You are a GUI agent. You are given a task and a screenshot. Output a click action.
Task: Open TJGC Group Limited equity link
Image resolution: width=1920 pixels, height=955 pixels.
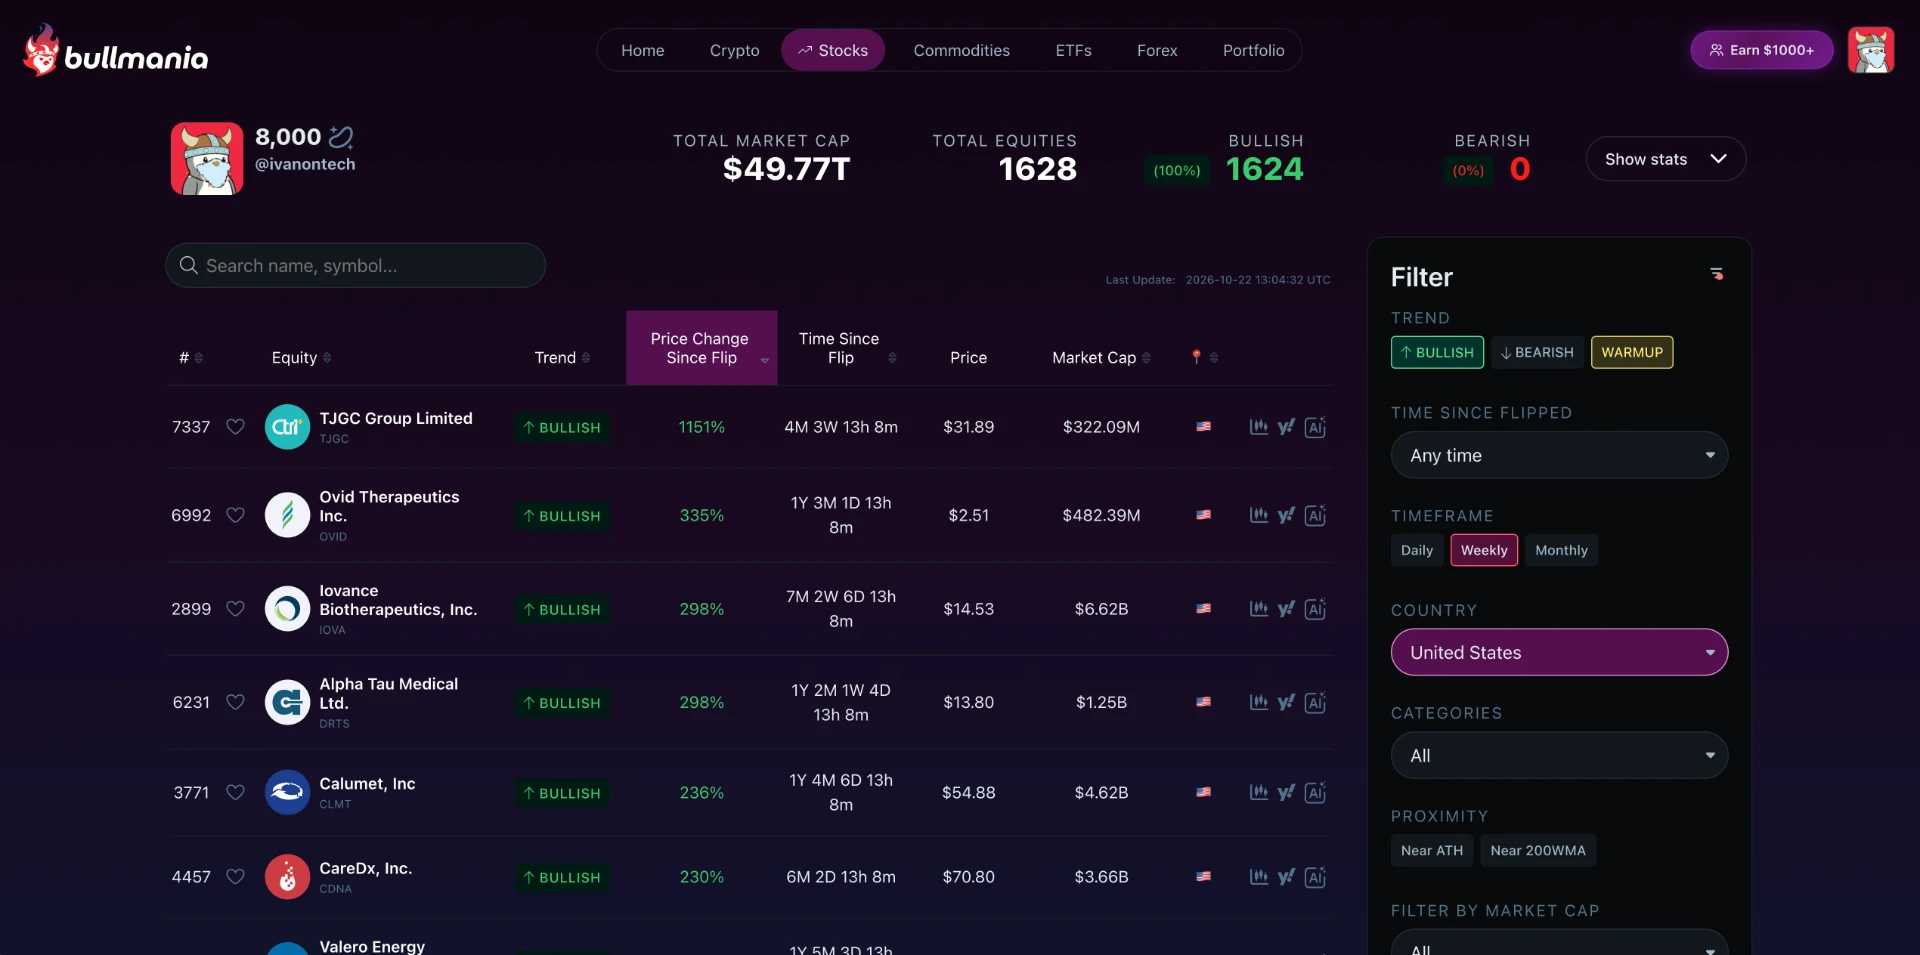coord(396,418)
